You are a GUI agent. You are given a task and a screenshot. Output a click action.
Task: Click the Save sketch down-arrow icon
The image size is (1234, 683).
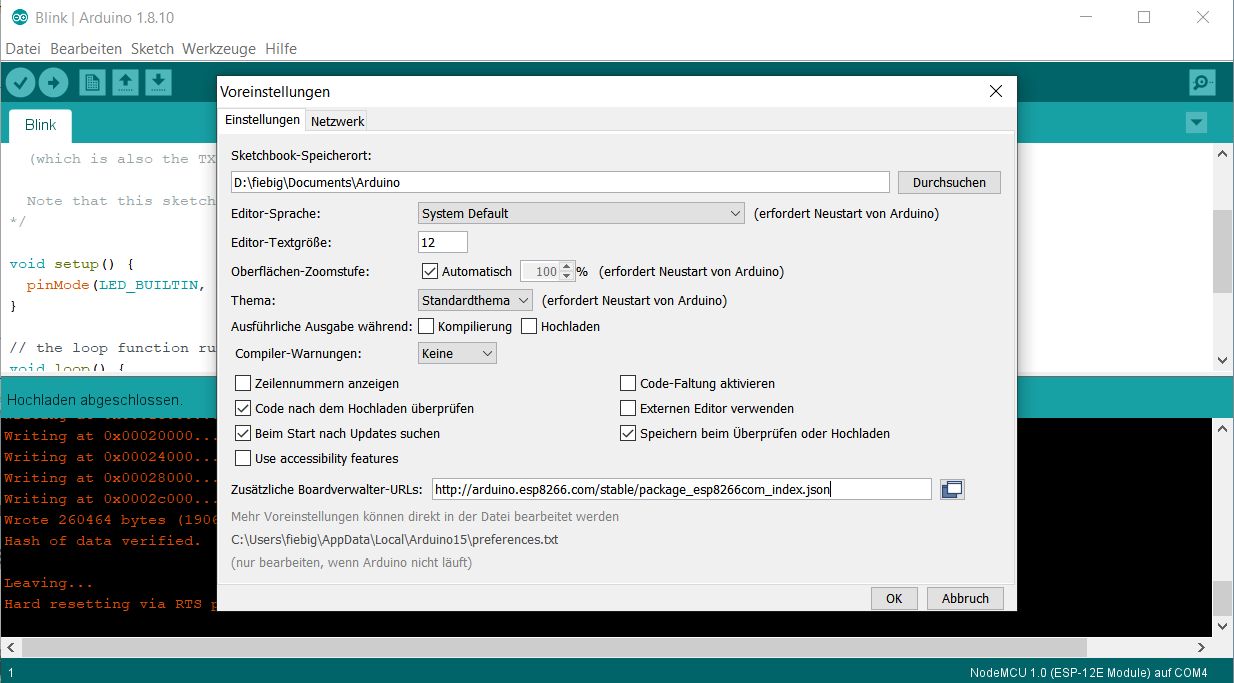tap(158, 82)
